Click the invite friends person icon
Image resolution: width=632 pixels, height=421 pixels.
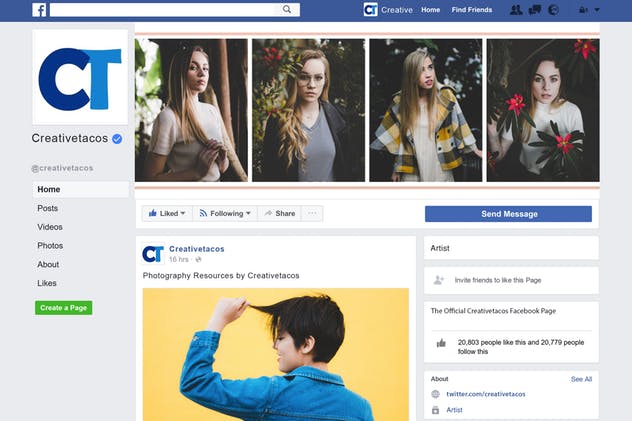[x=439, y=280]
